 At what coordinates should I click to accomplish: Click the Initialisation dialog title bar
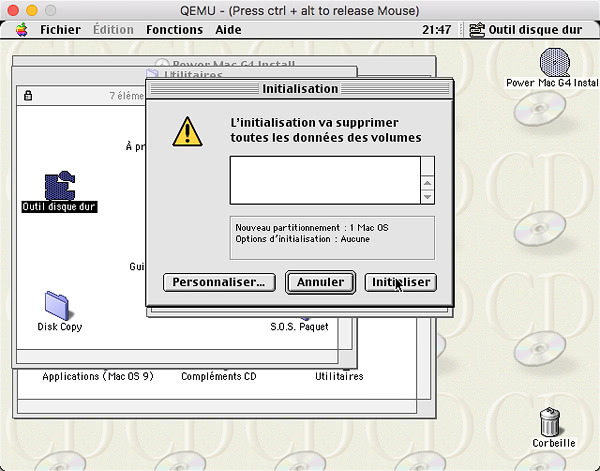[x=300, y=89]
